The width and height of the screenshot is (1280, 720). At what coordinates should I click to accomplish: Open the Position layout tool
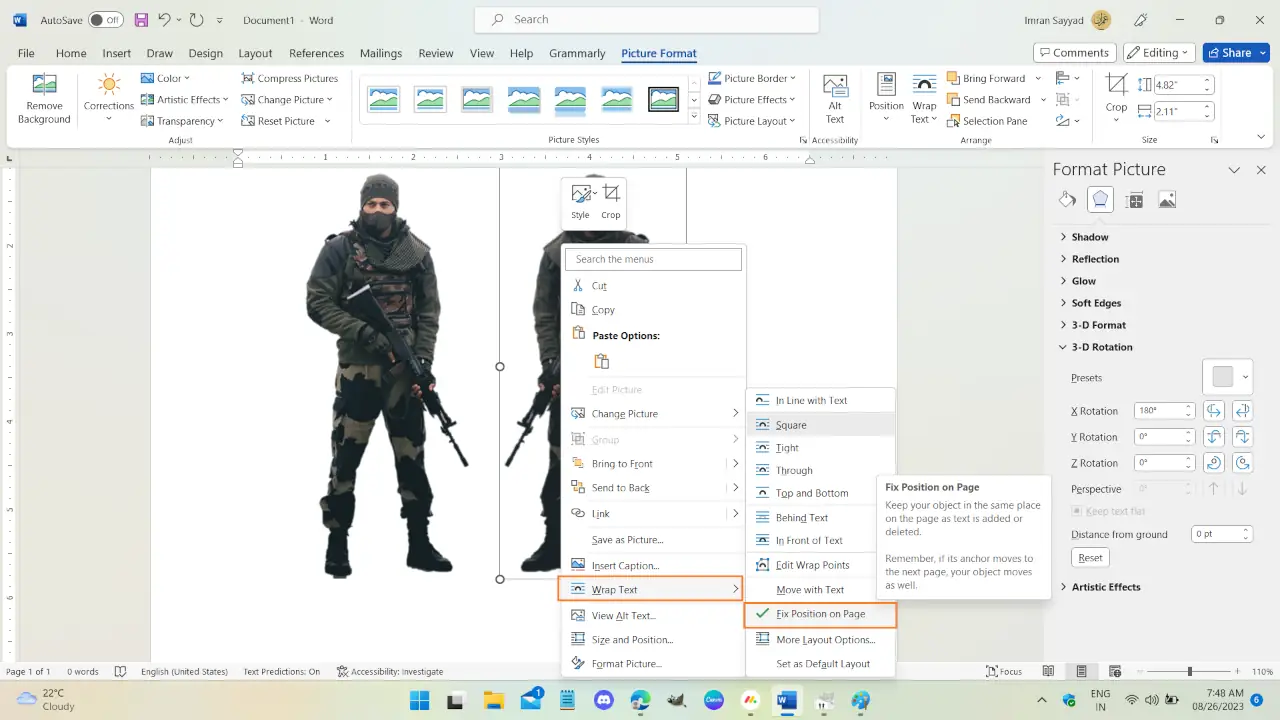pyautogui.click(x=886, y=98)
